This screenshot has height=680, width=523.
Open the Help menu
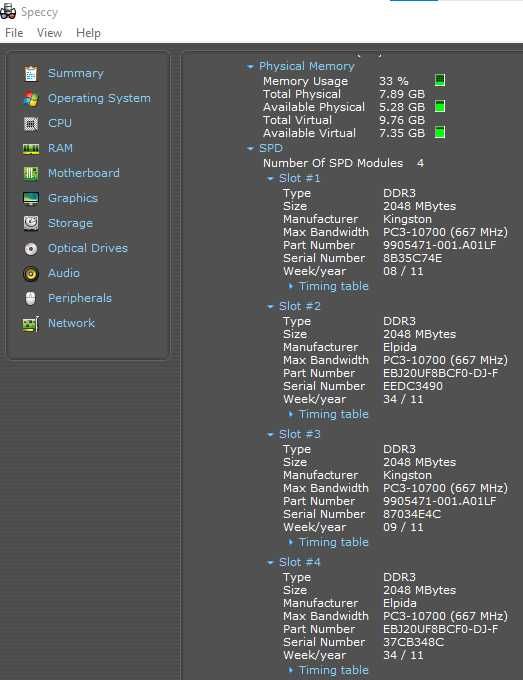(88, 33)
